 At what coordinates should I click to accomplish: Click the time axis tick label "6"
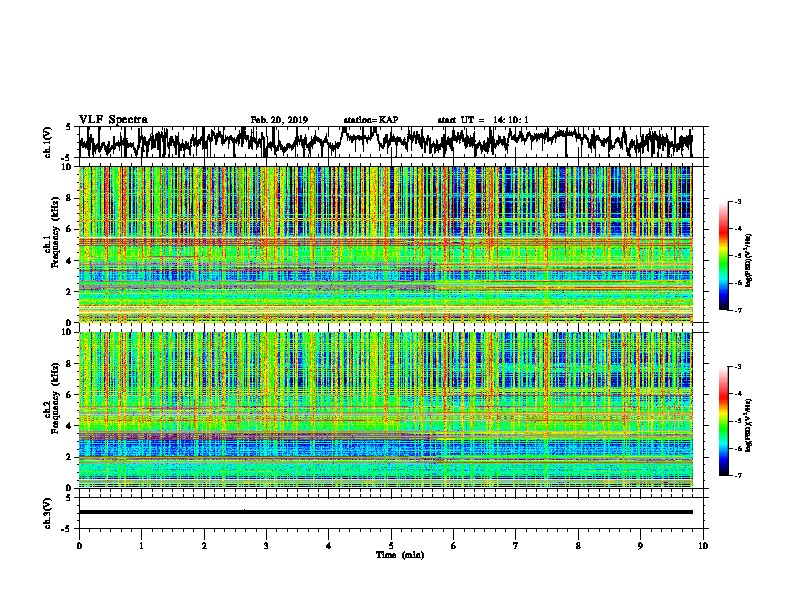454,546
